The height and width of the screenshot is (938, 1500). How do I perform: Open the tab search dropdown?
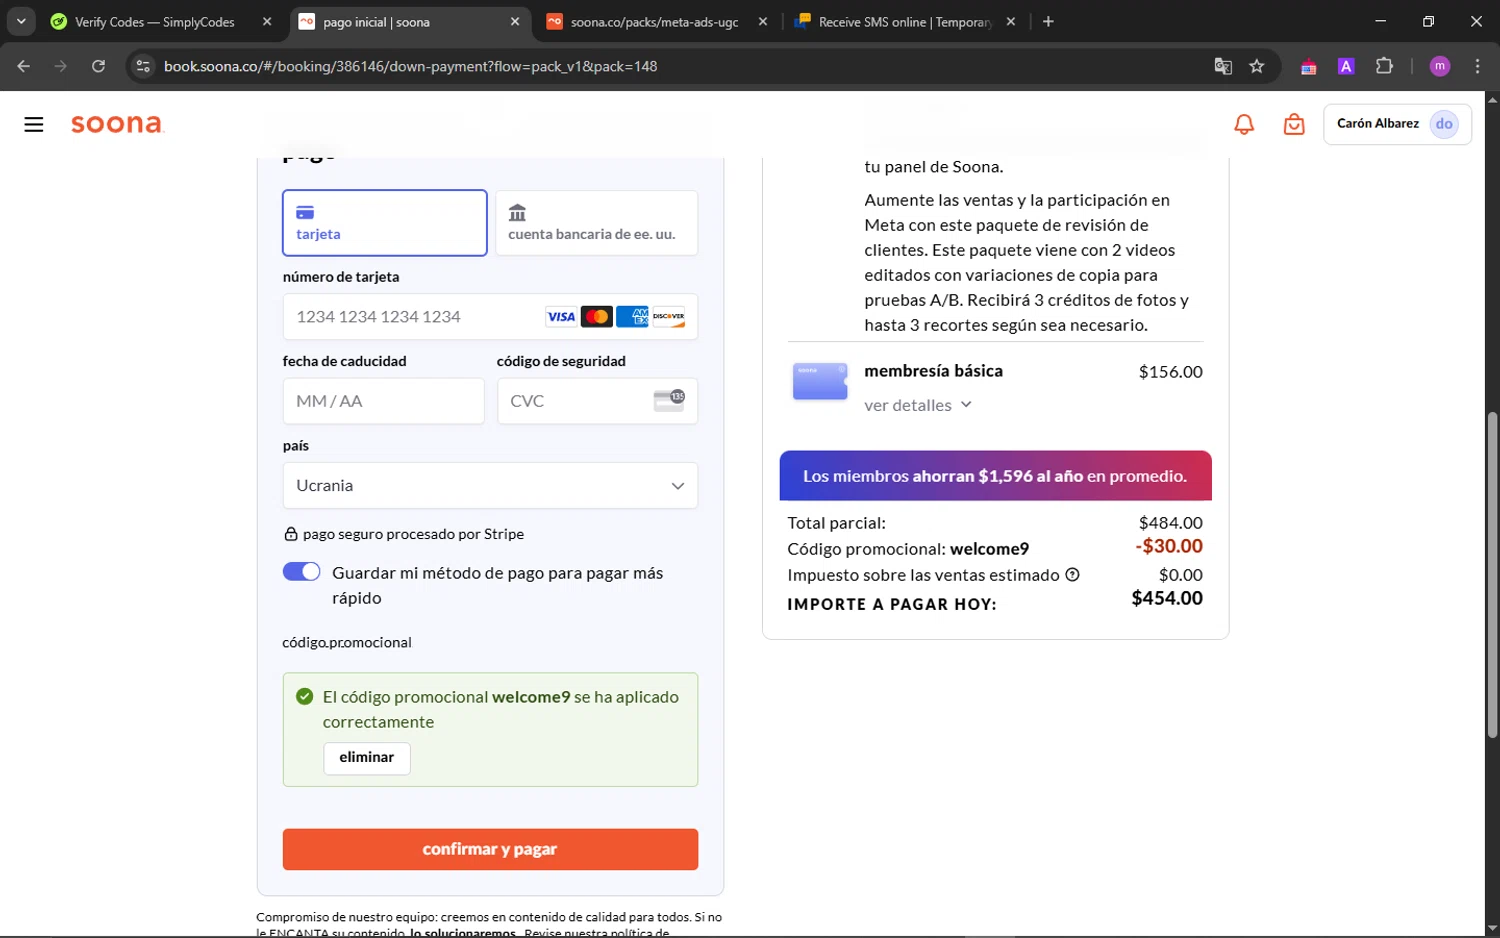[21, 22]
